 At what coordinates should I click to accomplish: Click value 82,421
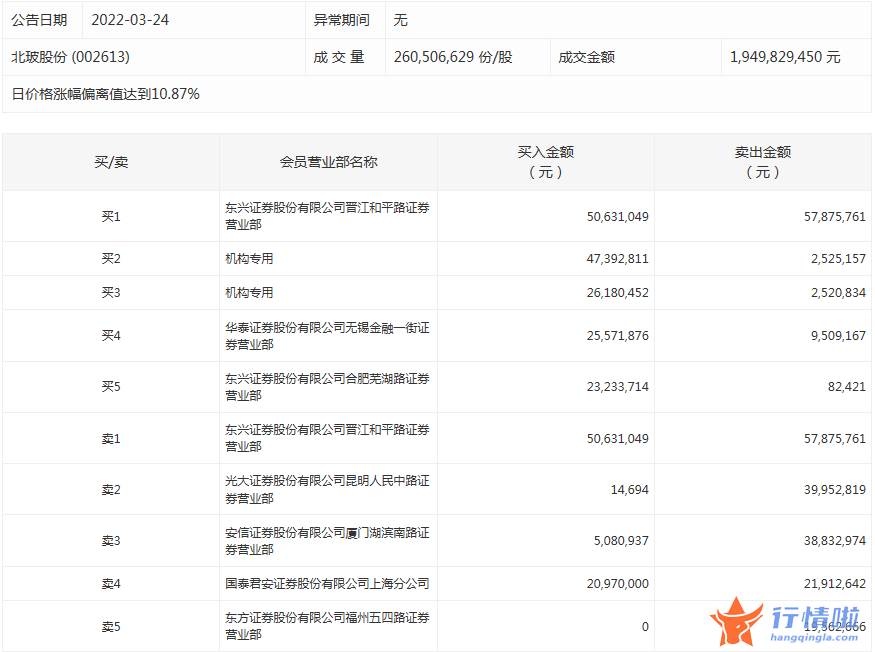coord(847,387)
